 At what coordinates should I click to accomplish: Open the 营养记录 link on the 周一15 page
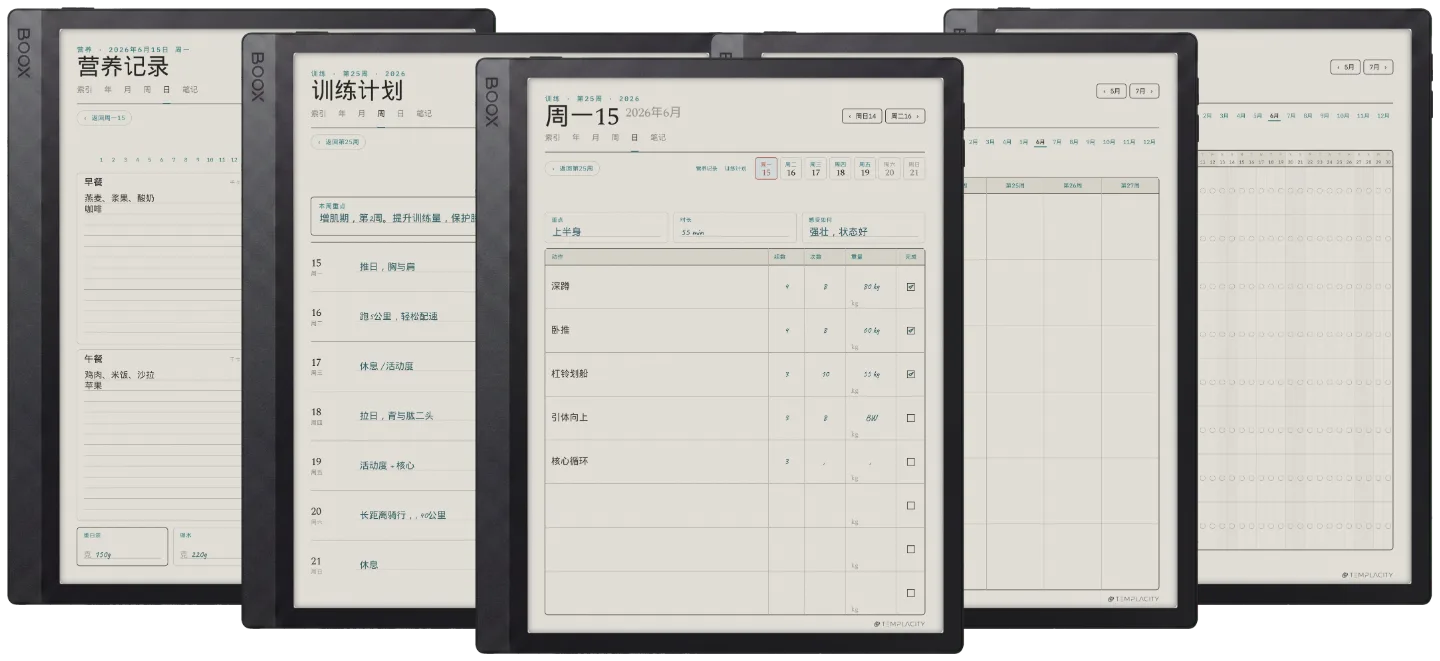tap(707, 168)
